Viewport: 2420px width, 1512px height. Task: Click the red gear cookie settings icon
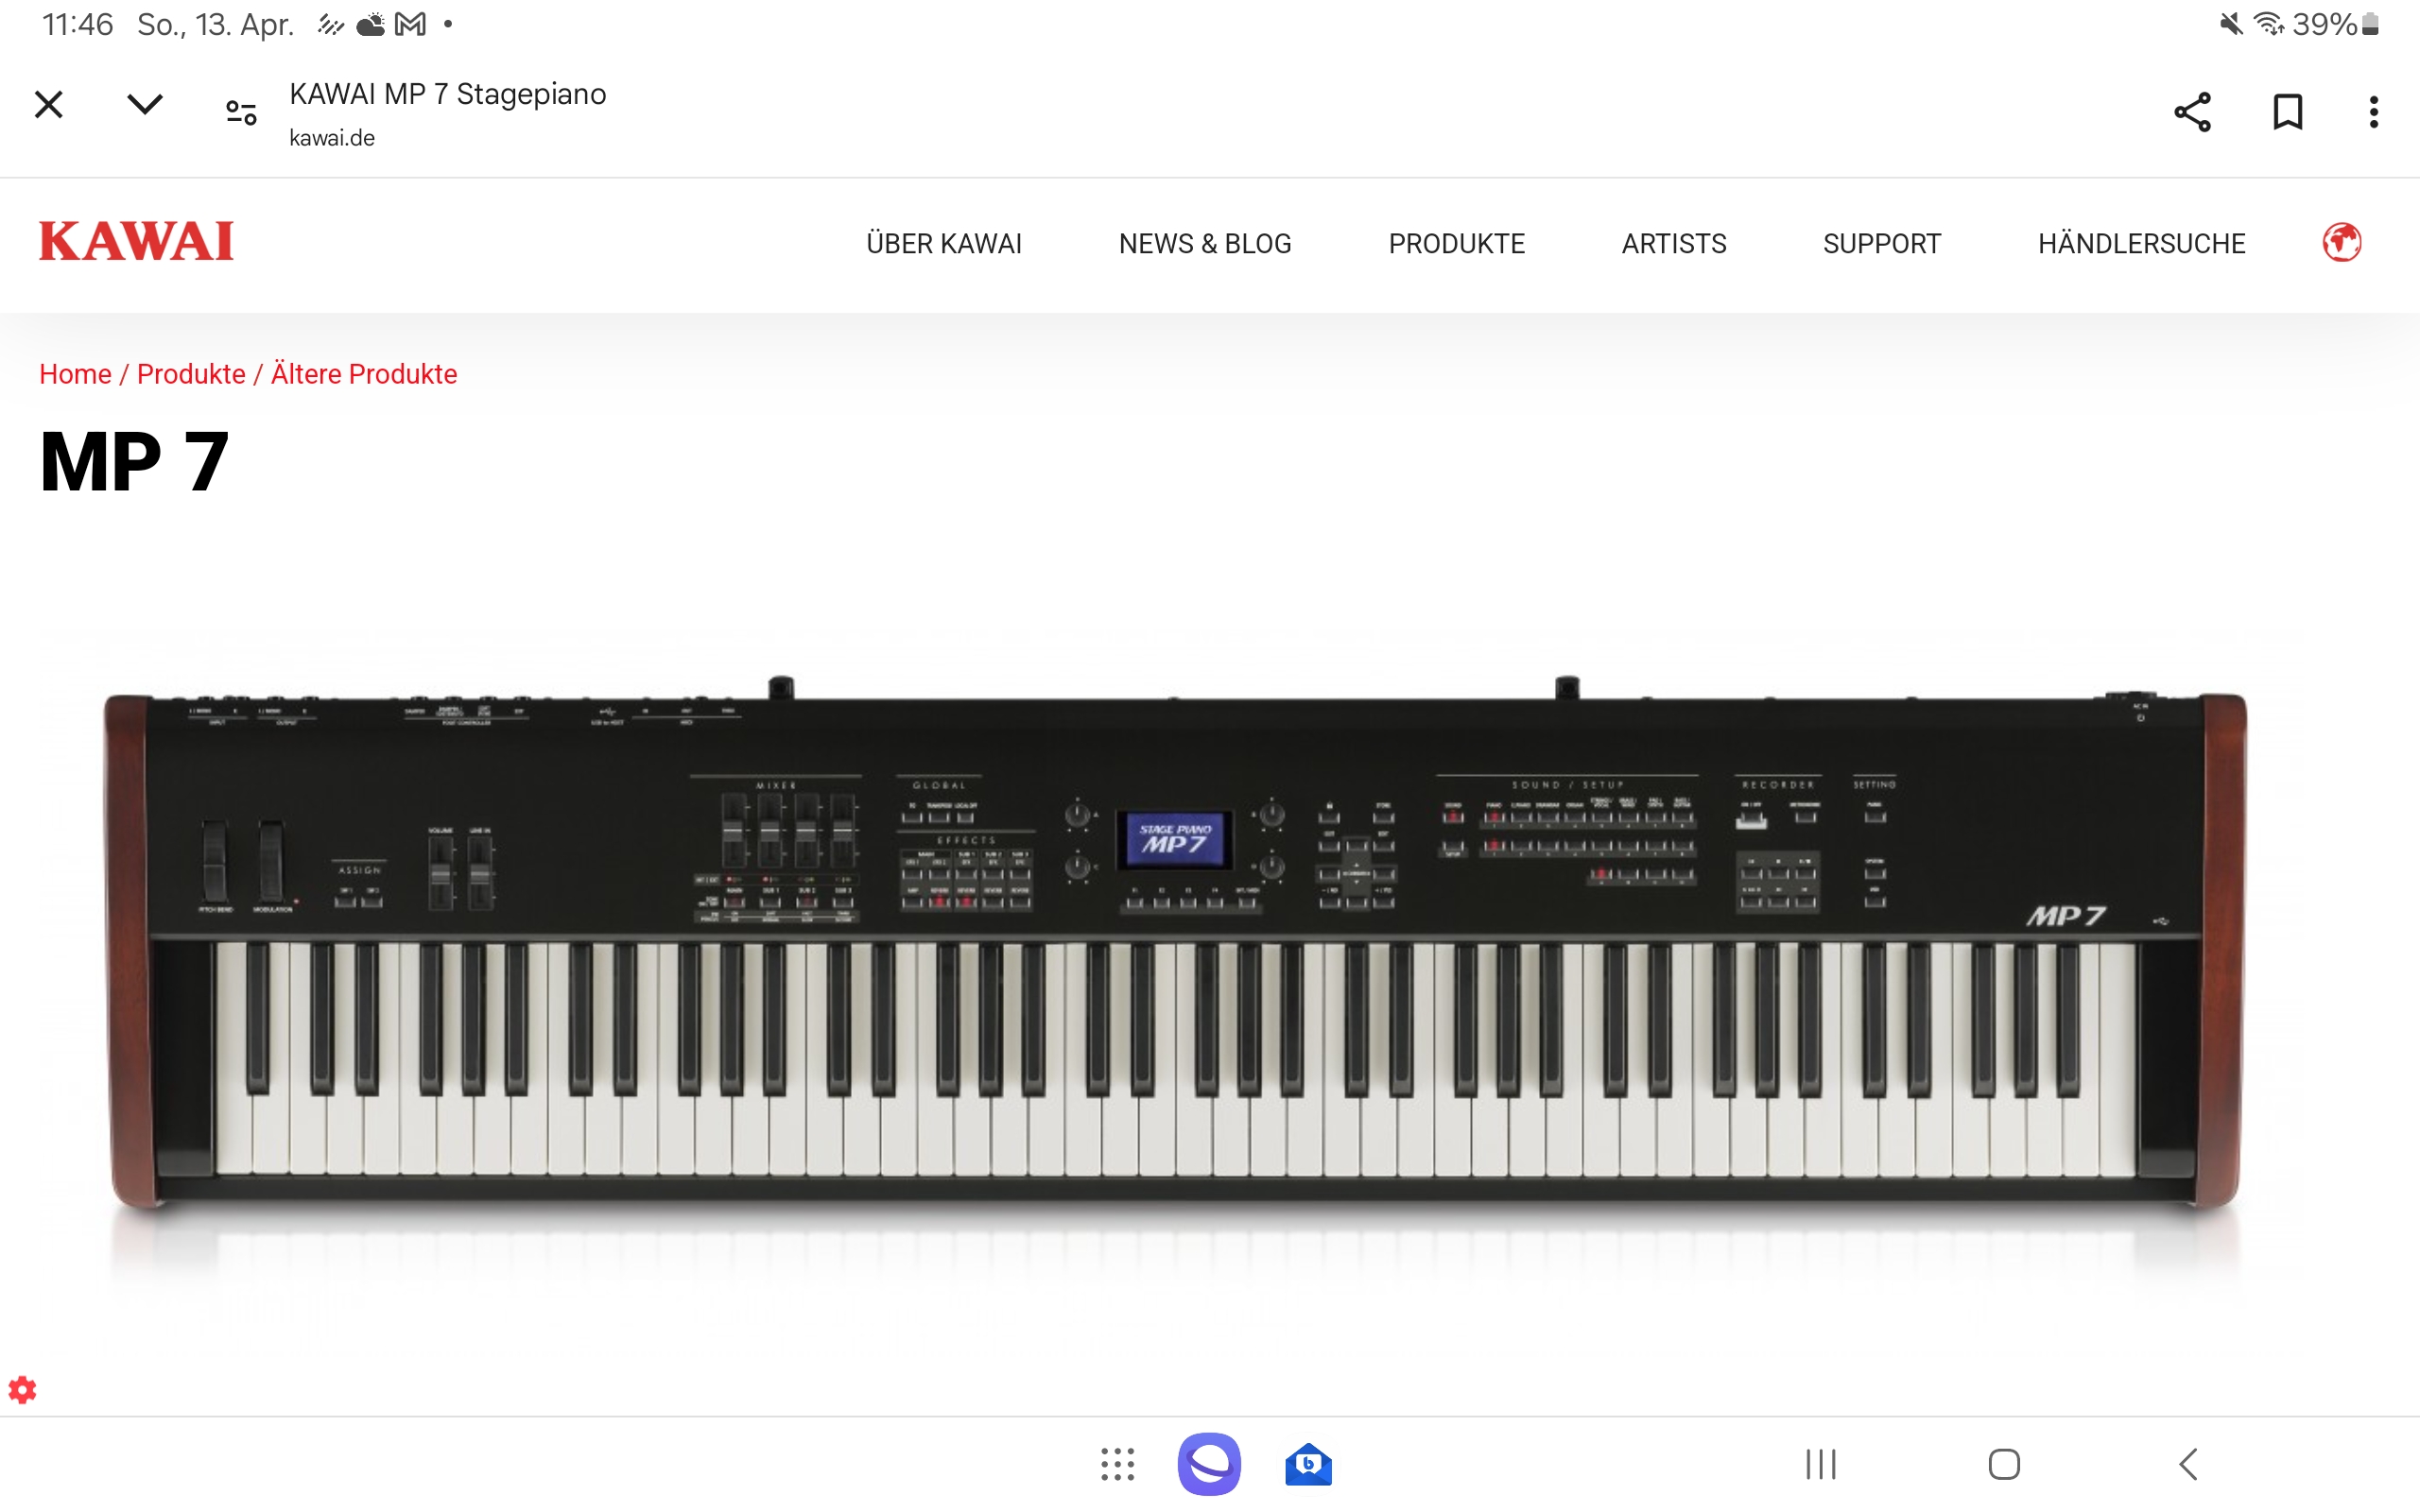[x=22, y=1389]
